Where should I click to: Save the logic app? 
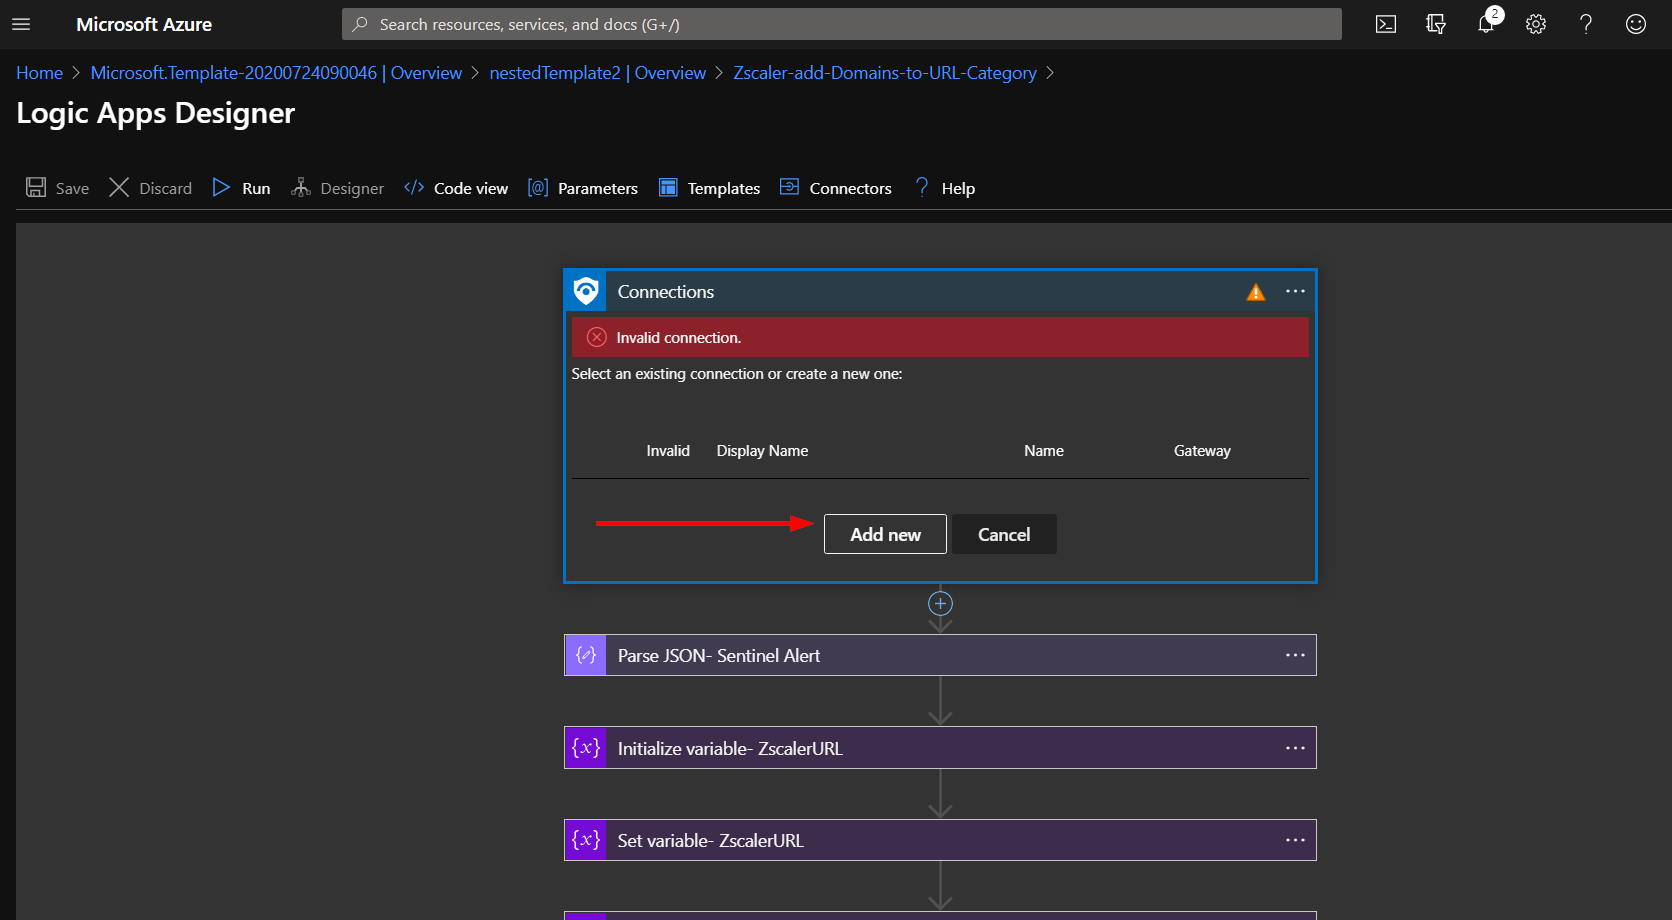tap(57, 188)
